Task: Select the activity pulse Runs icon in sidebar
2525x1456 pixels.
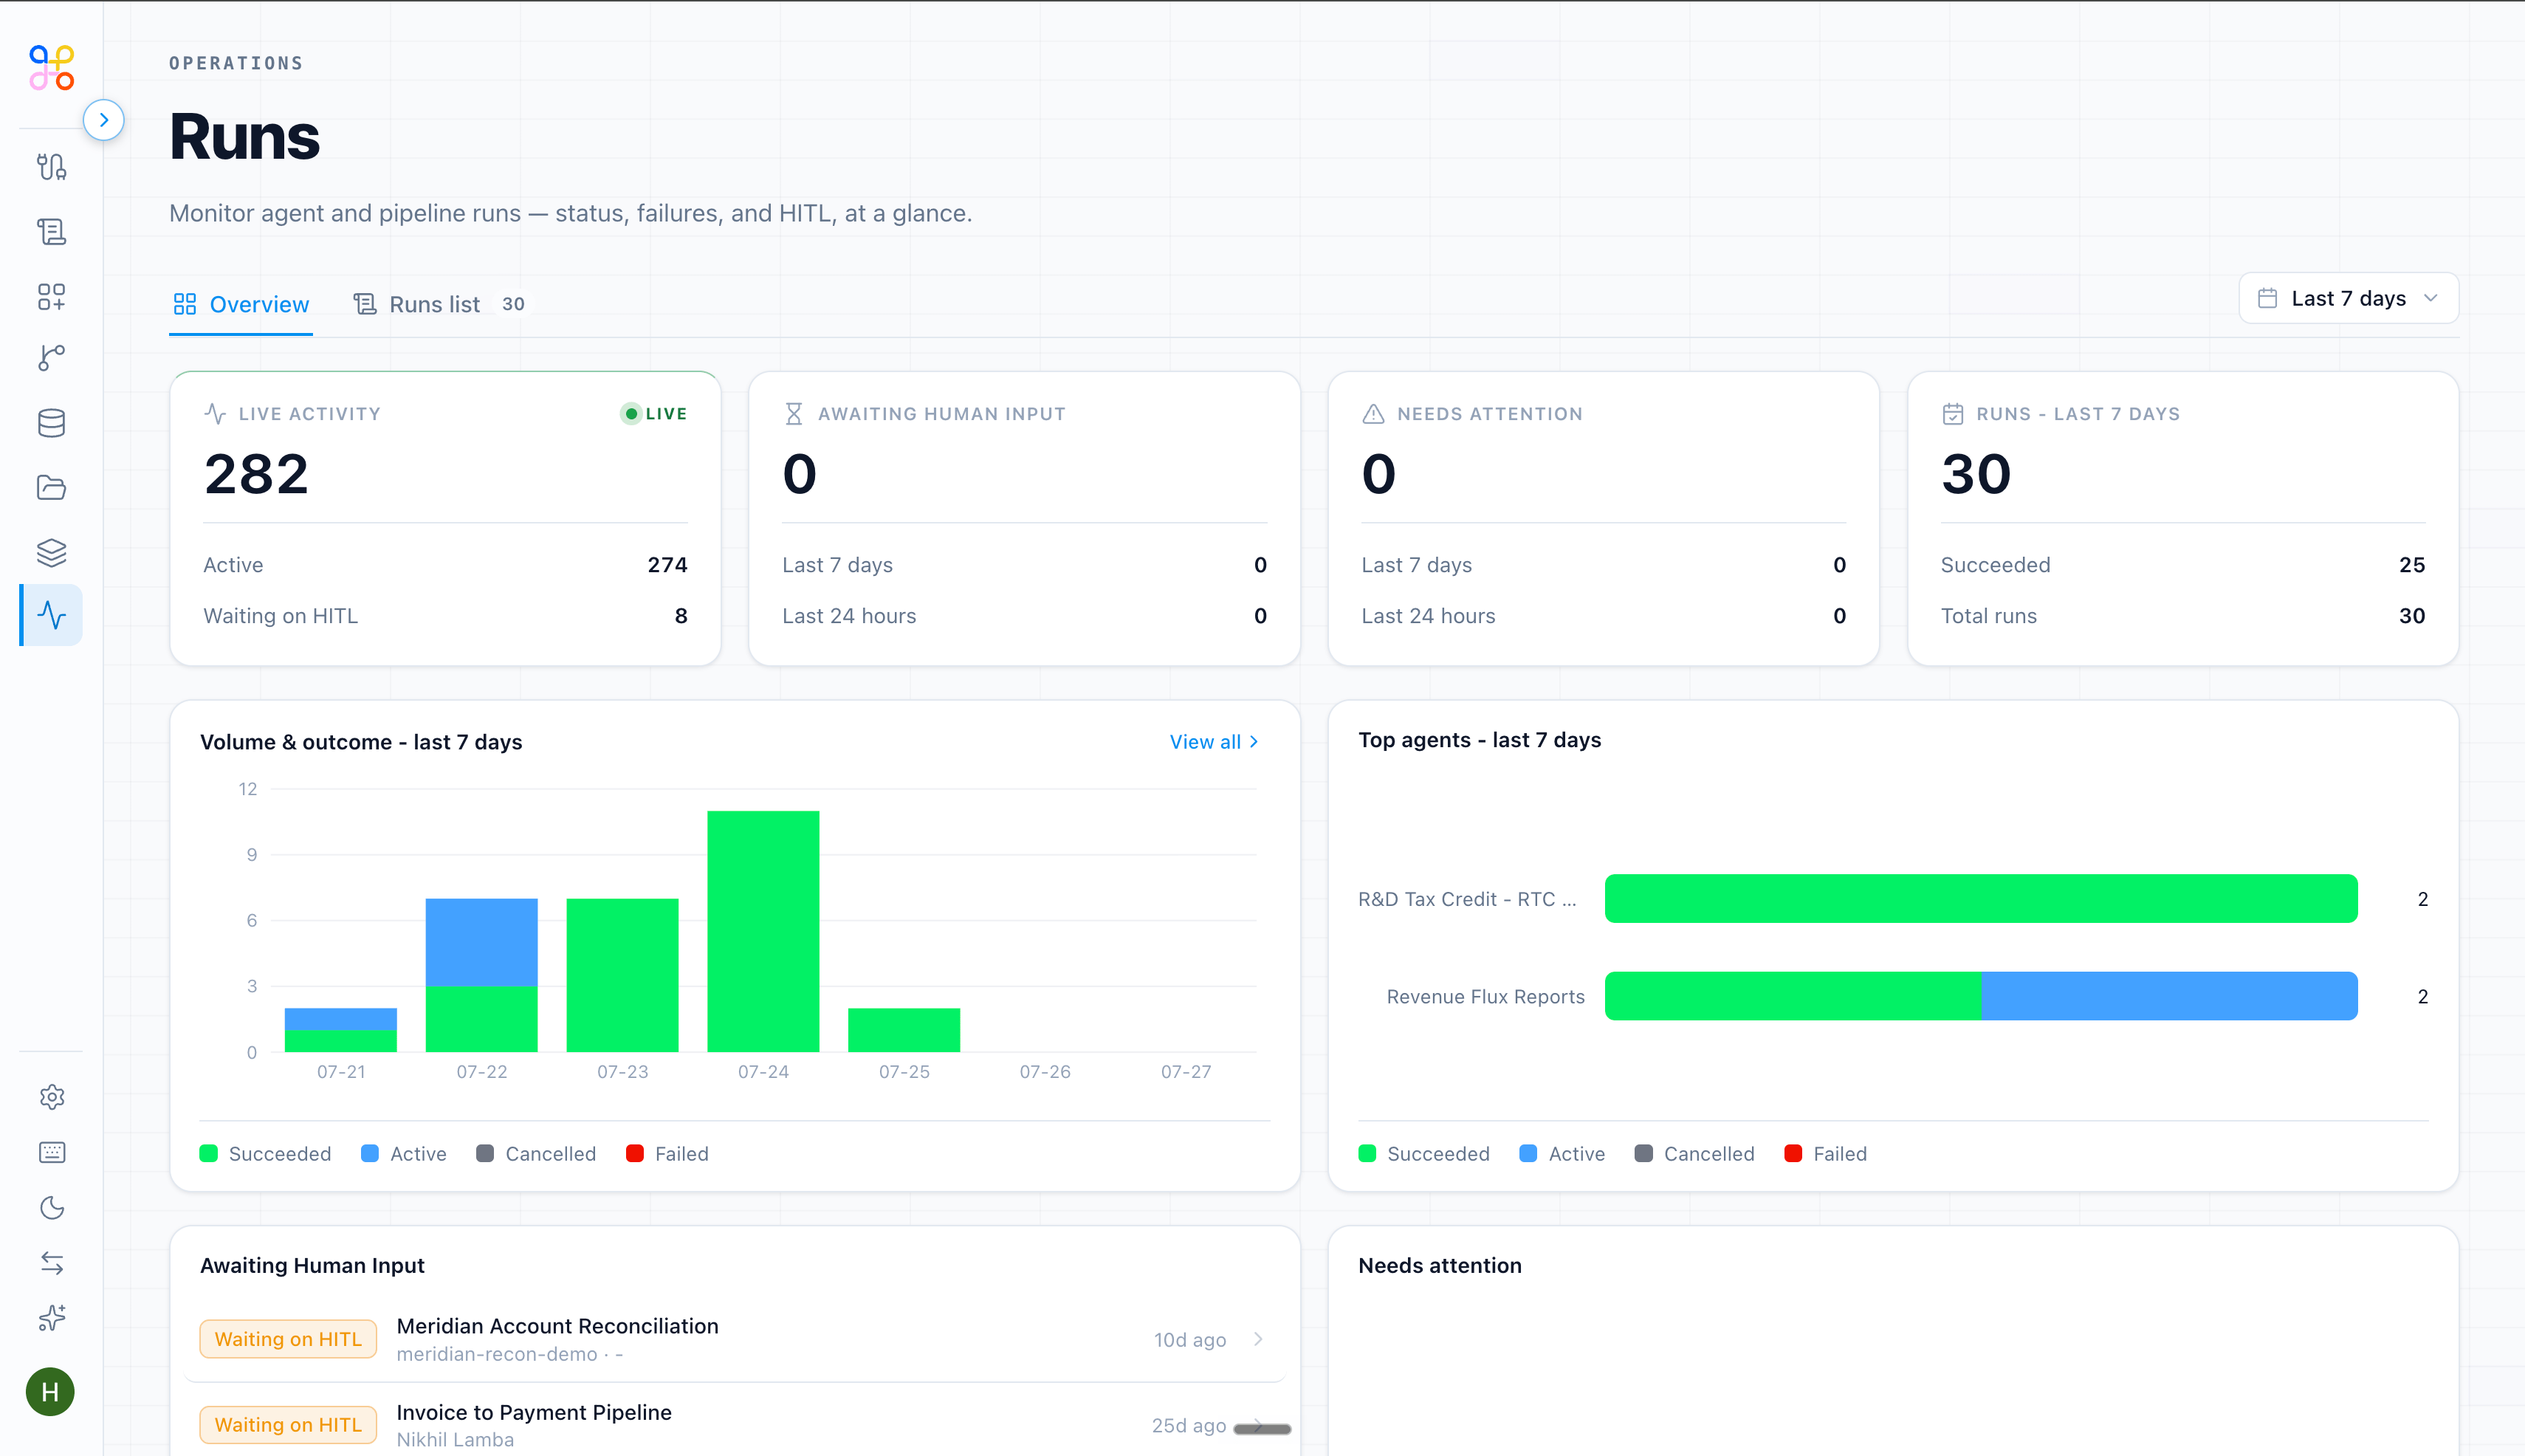Action: pyautogui.click(x=51, y=615)
